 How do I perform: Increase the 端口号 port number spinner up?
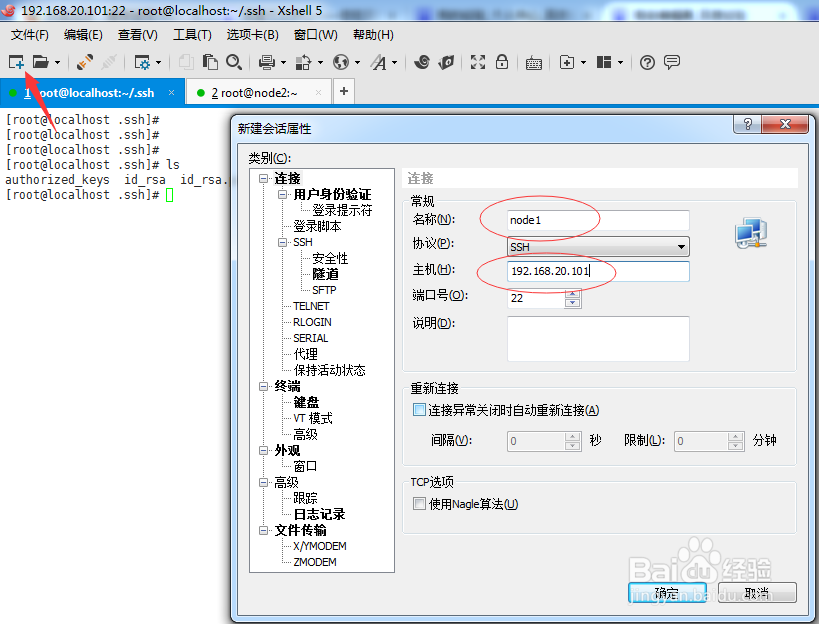coord(573,294)
